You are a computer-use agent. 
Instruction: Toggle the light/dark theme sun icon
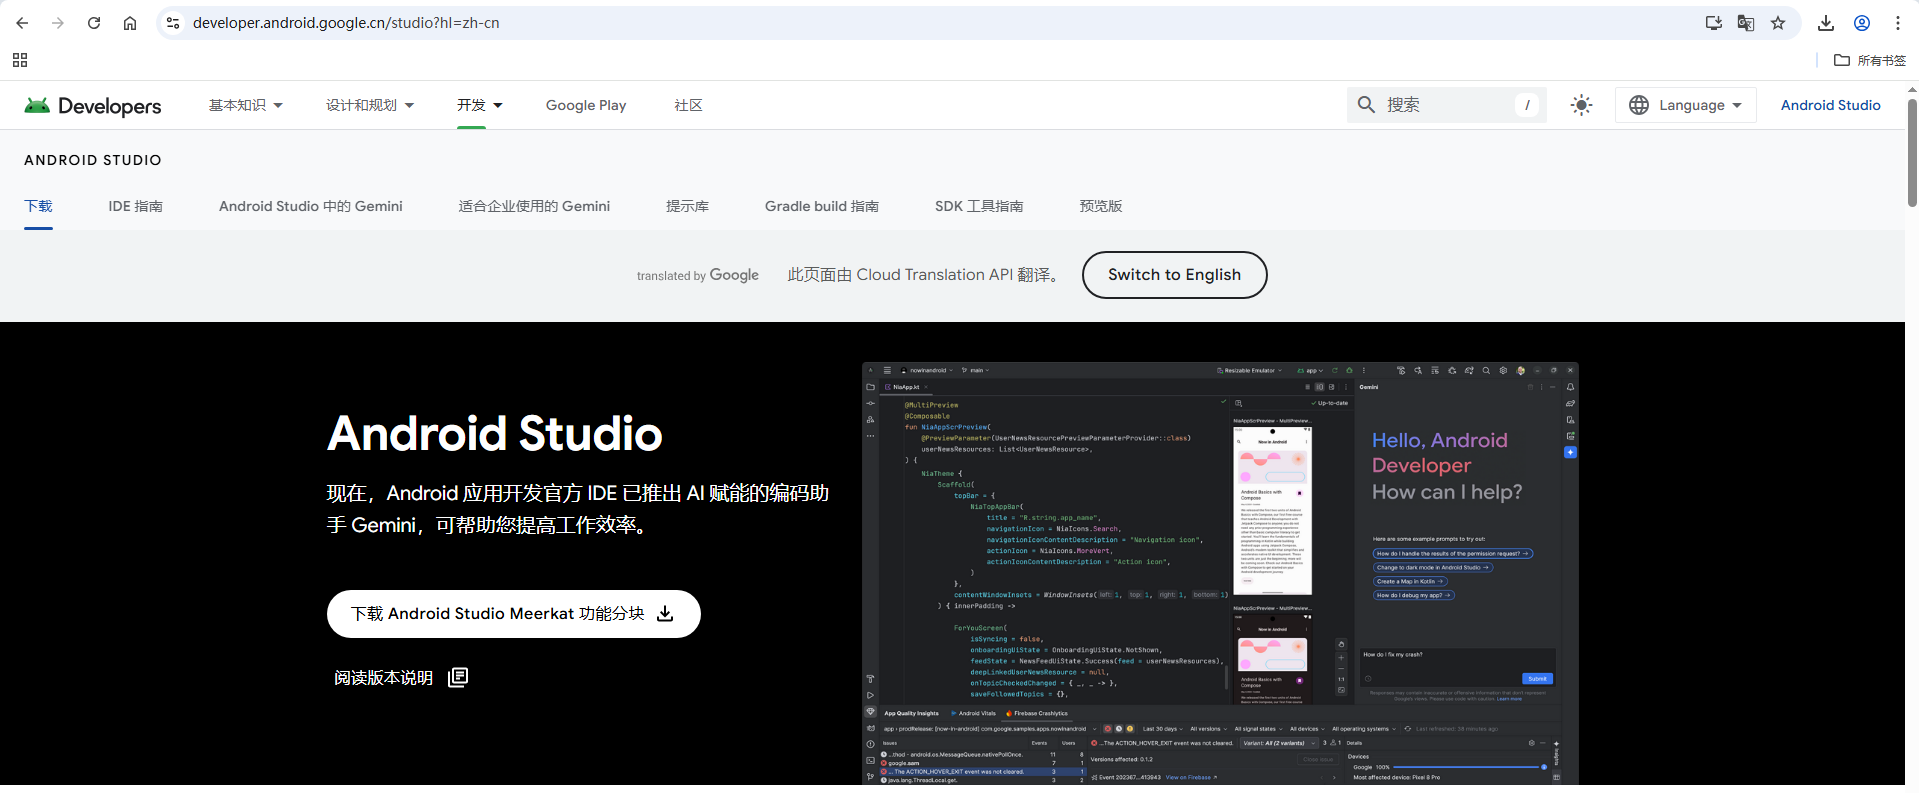1581,105
